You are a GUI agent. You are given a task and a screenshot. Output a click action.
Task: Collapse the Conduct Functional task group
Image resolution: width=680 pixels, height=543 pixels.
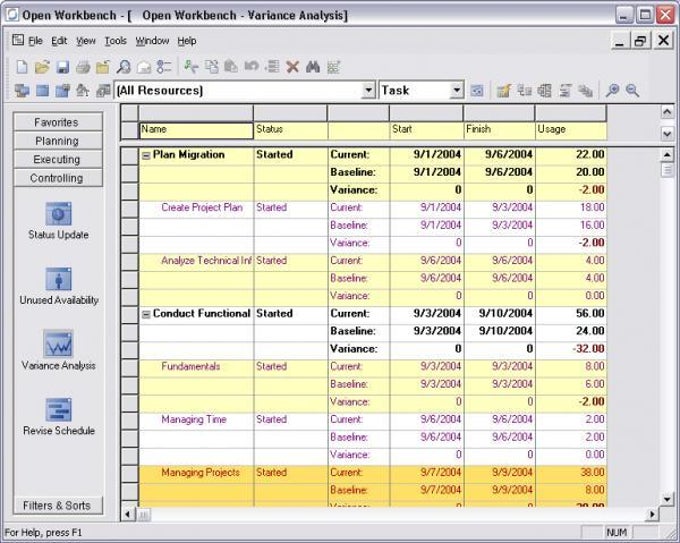(146, 314)
